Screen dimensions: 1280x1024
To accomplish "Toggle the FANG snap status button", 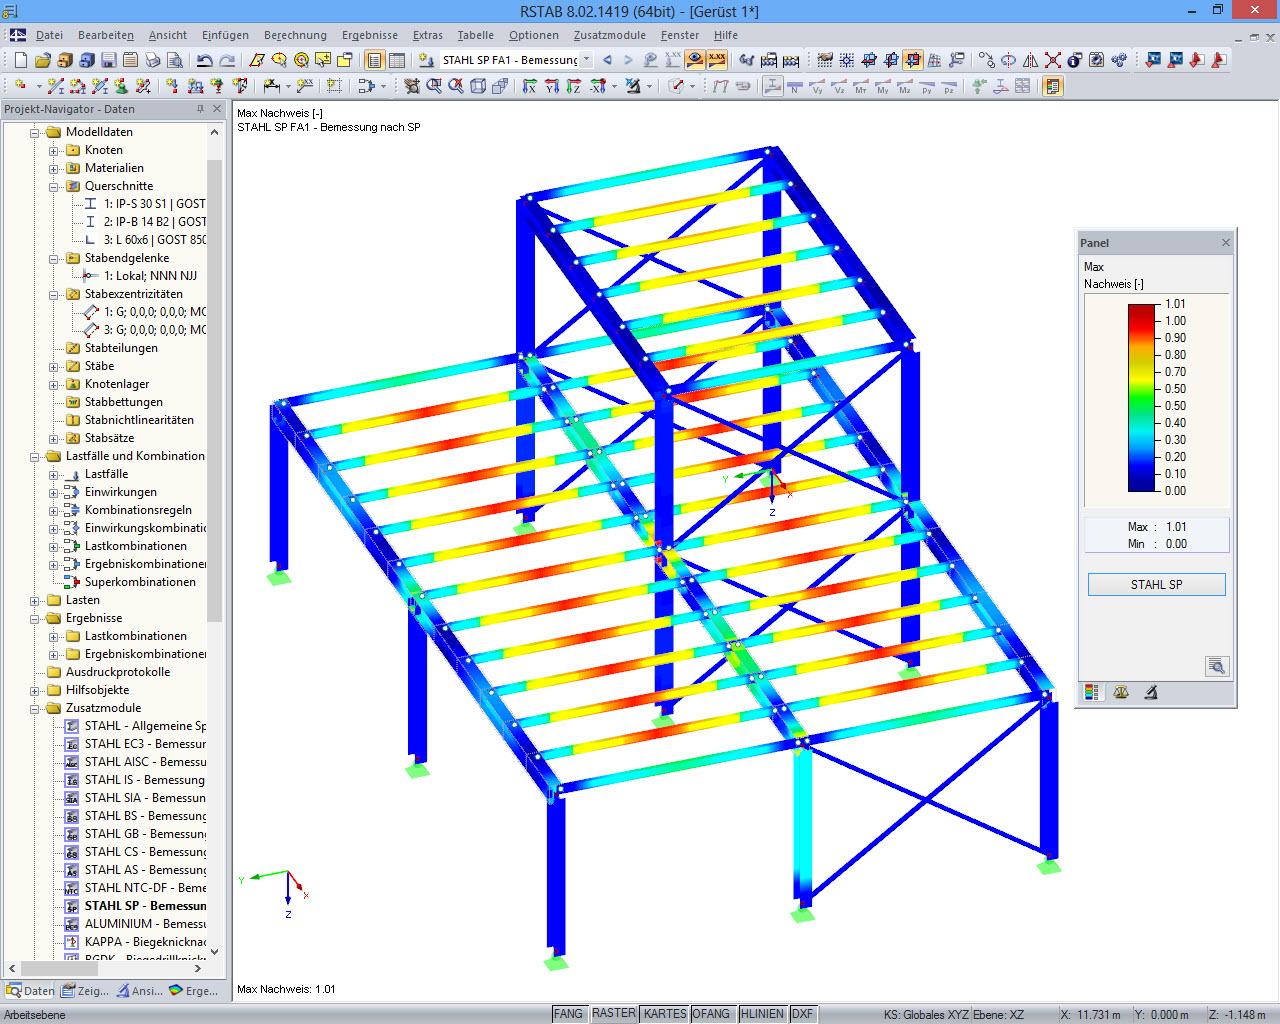I will [568, 1014].
